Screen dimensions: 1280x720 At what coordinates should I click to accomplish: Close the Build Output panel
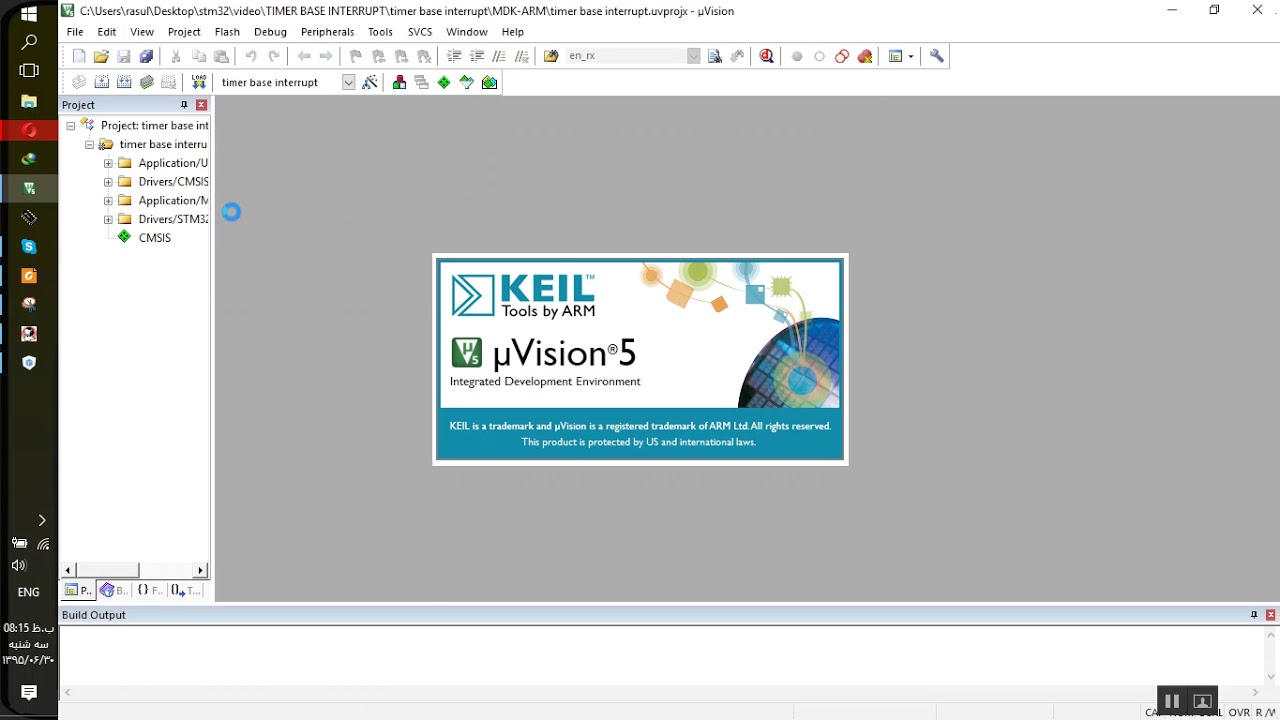pyautogui.click(x=1271, y=615)
